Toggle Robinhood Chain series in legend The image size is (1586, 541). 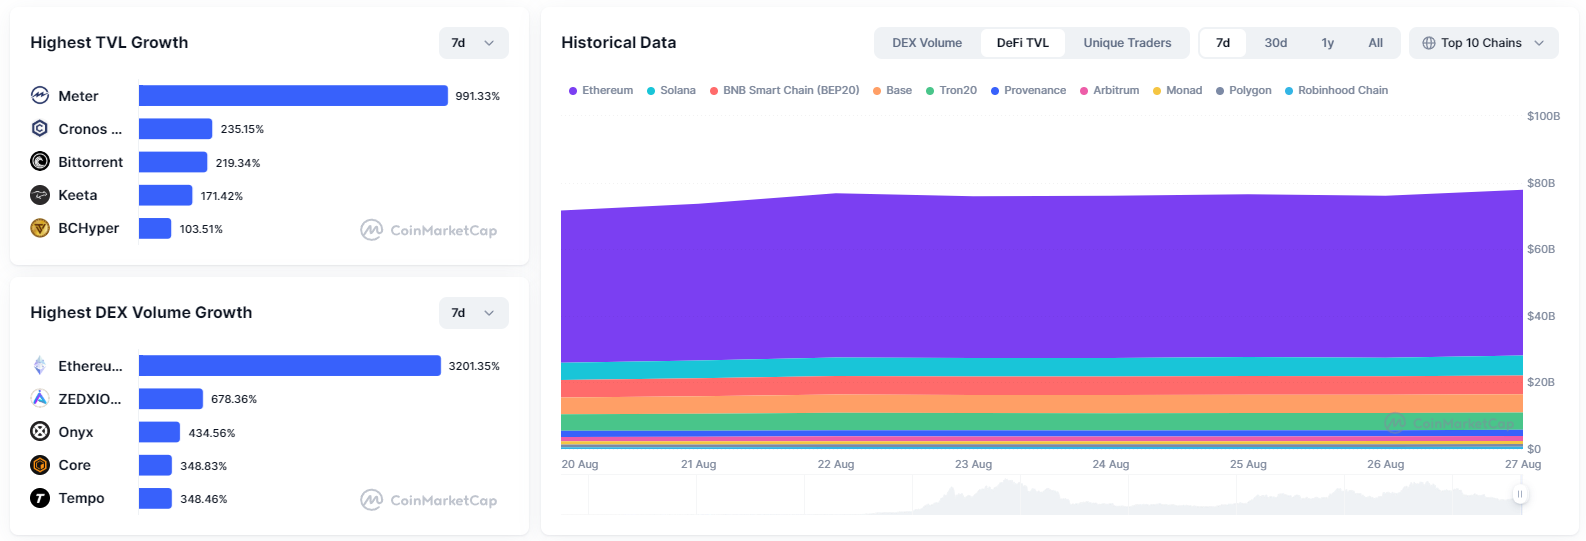[x=1336, y=90]
